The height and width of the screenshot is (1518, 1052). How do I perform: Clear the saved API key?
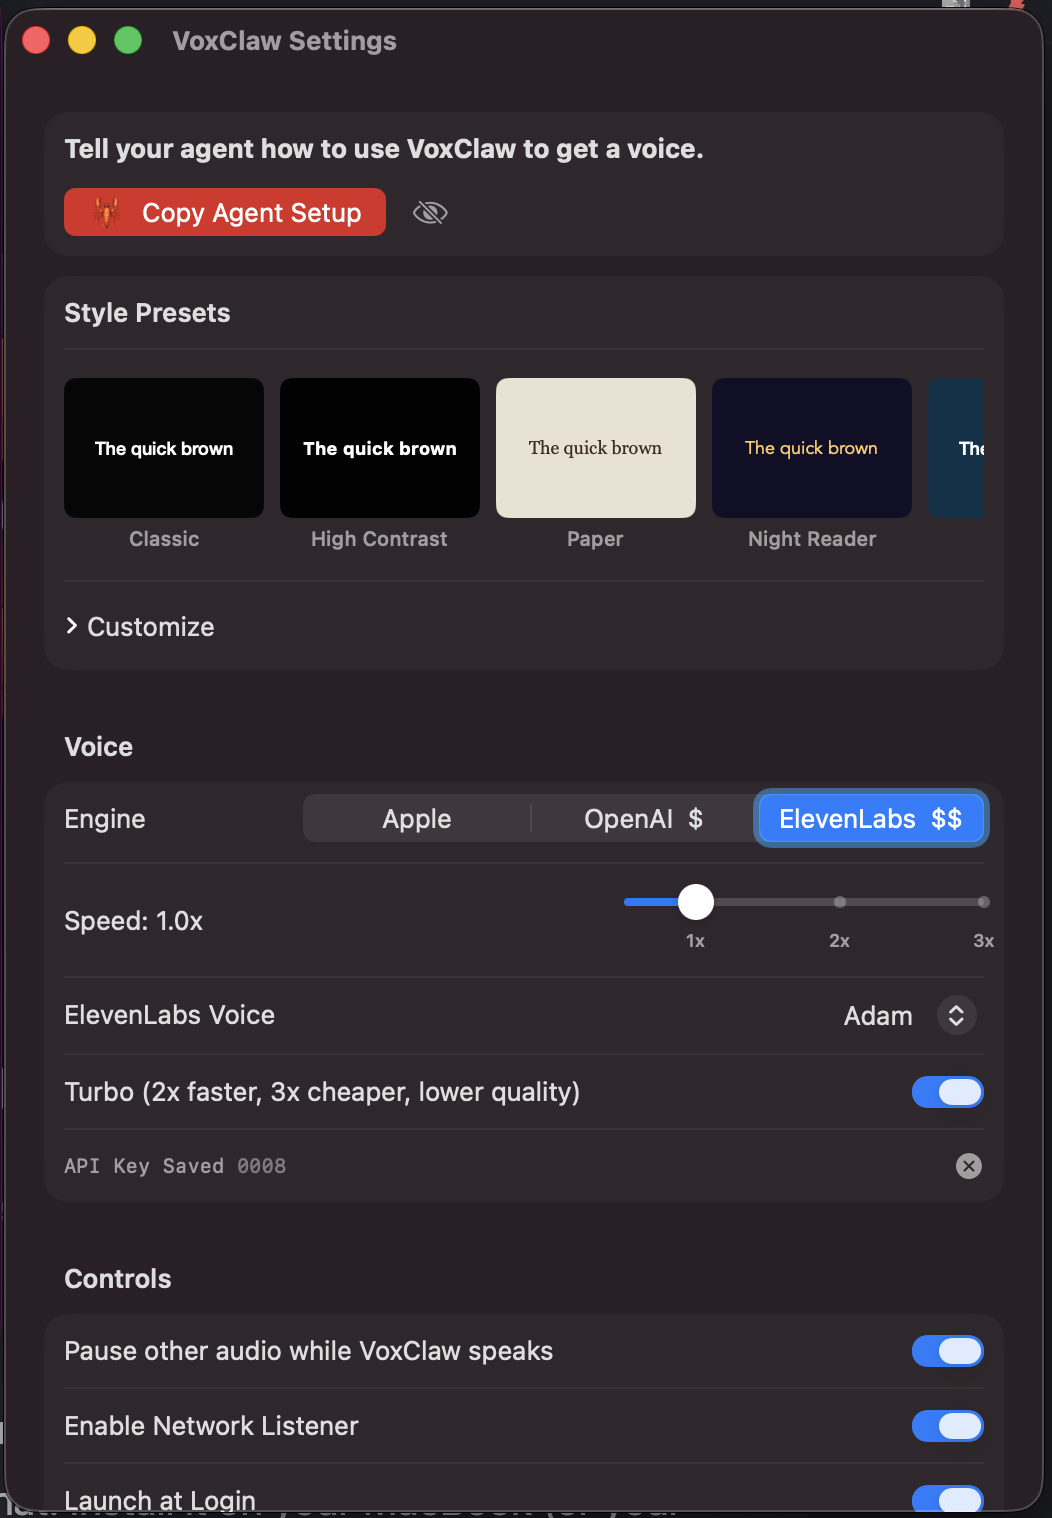(967, 1165)
